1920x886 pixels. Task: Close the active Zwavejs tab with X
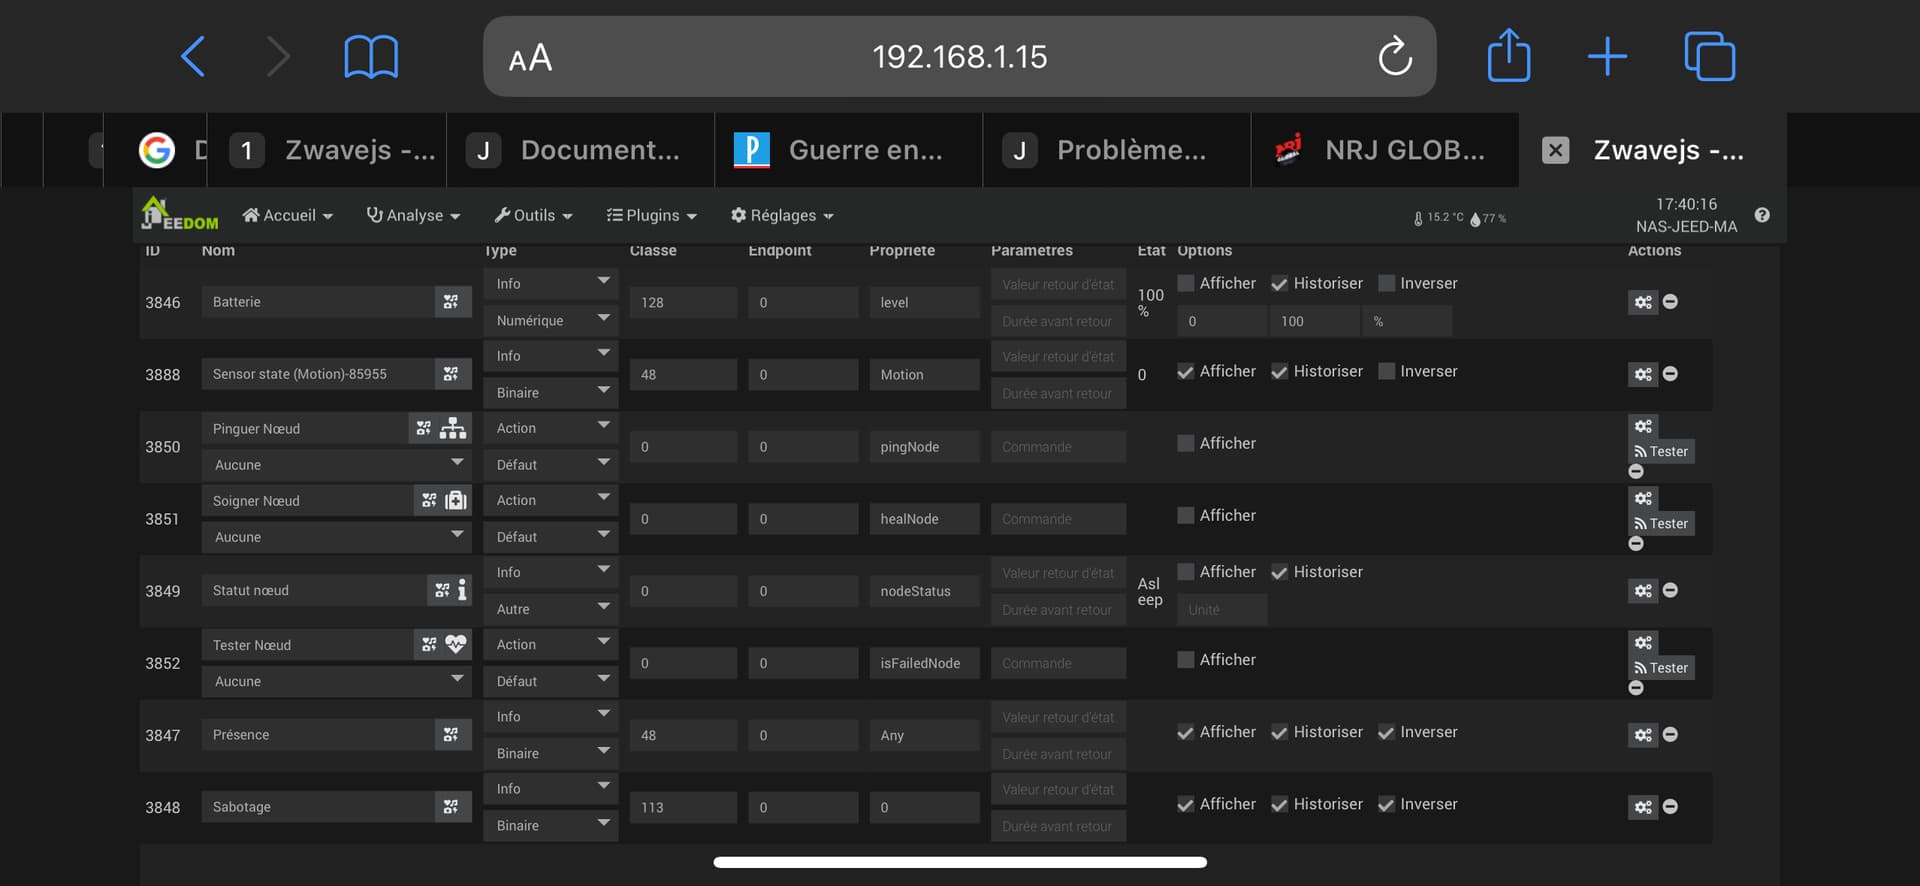pyautogui.click(x=1555, y=150)
